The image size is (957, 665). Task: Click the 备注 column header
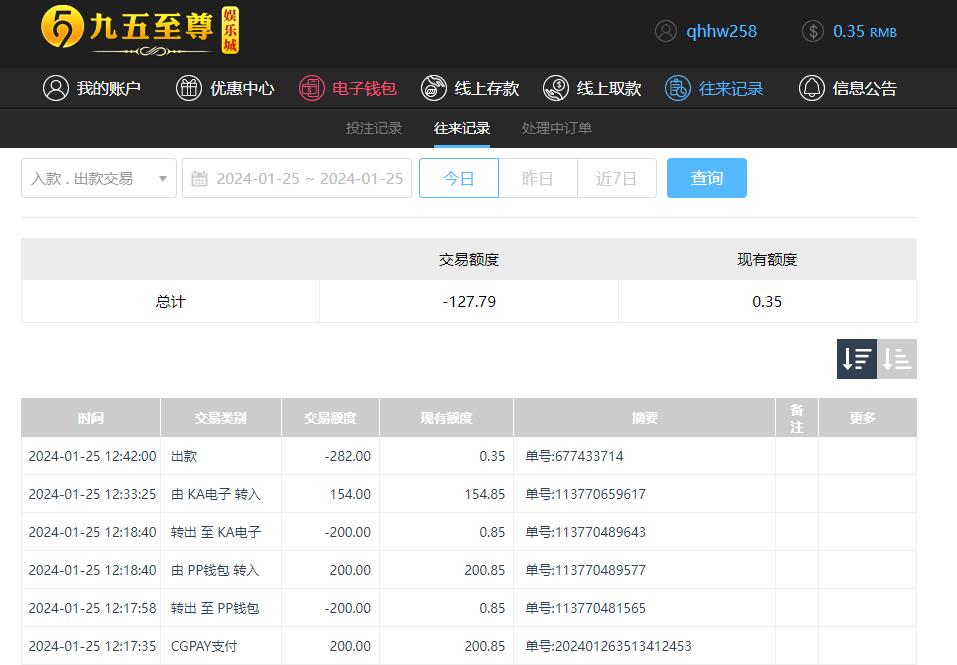click(796, 418)
